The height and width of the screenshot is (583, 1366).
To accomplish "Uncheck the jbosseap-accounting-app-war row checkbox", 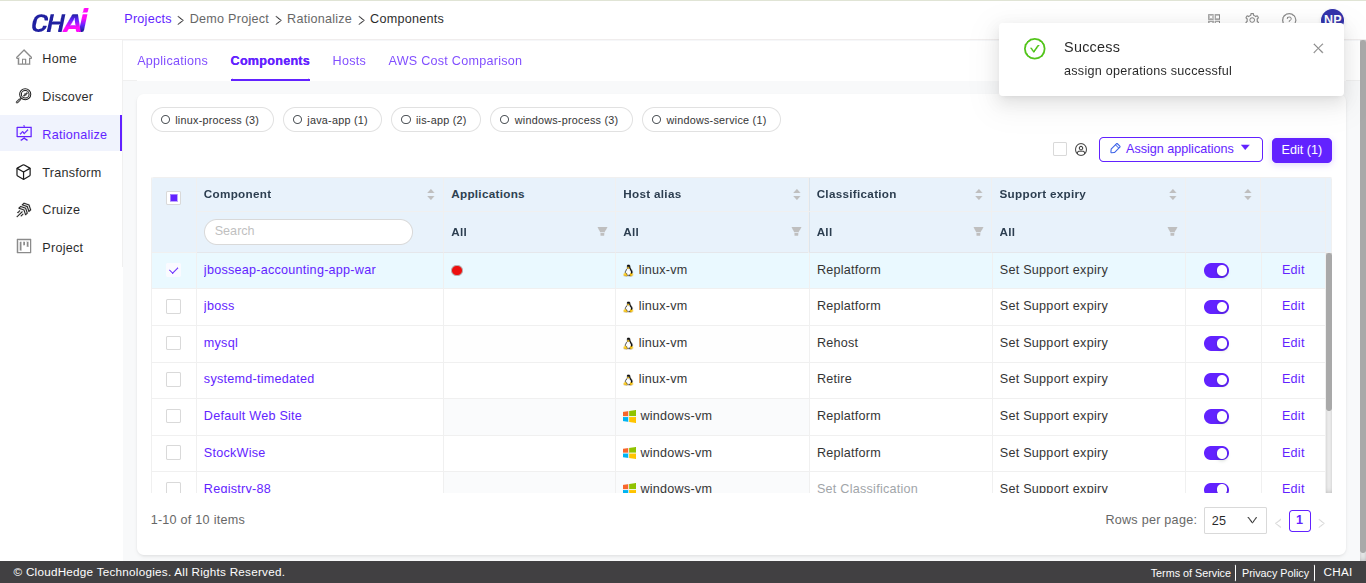I will [174, 270].
